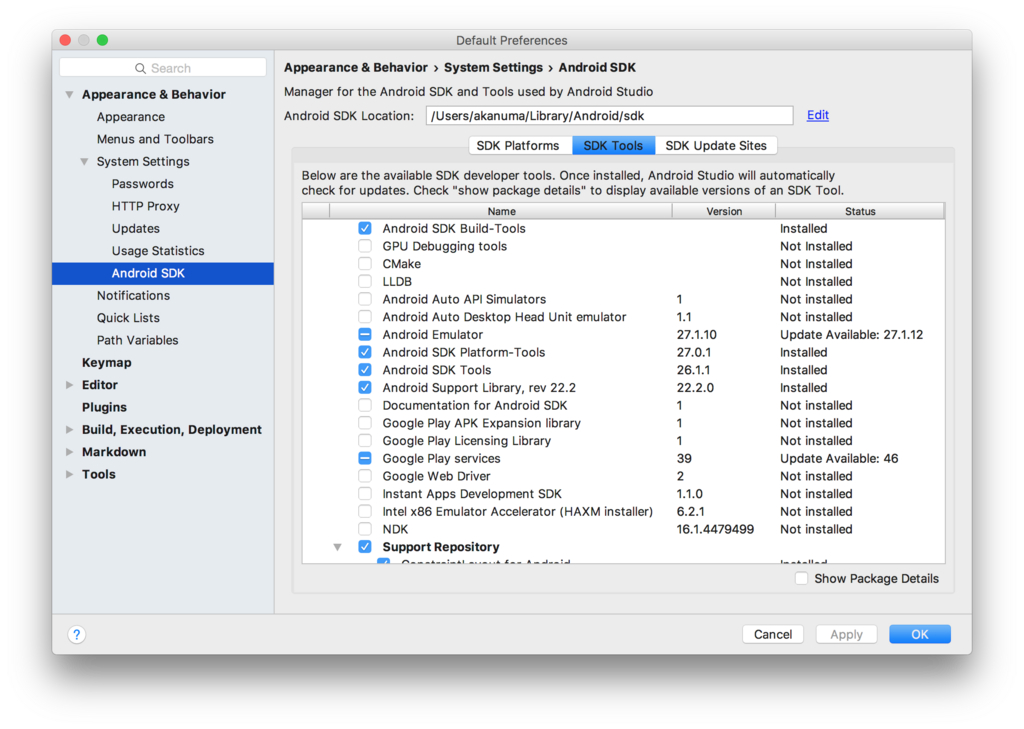Open the Notifications settings page

tap(133, 295)
